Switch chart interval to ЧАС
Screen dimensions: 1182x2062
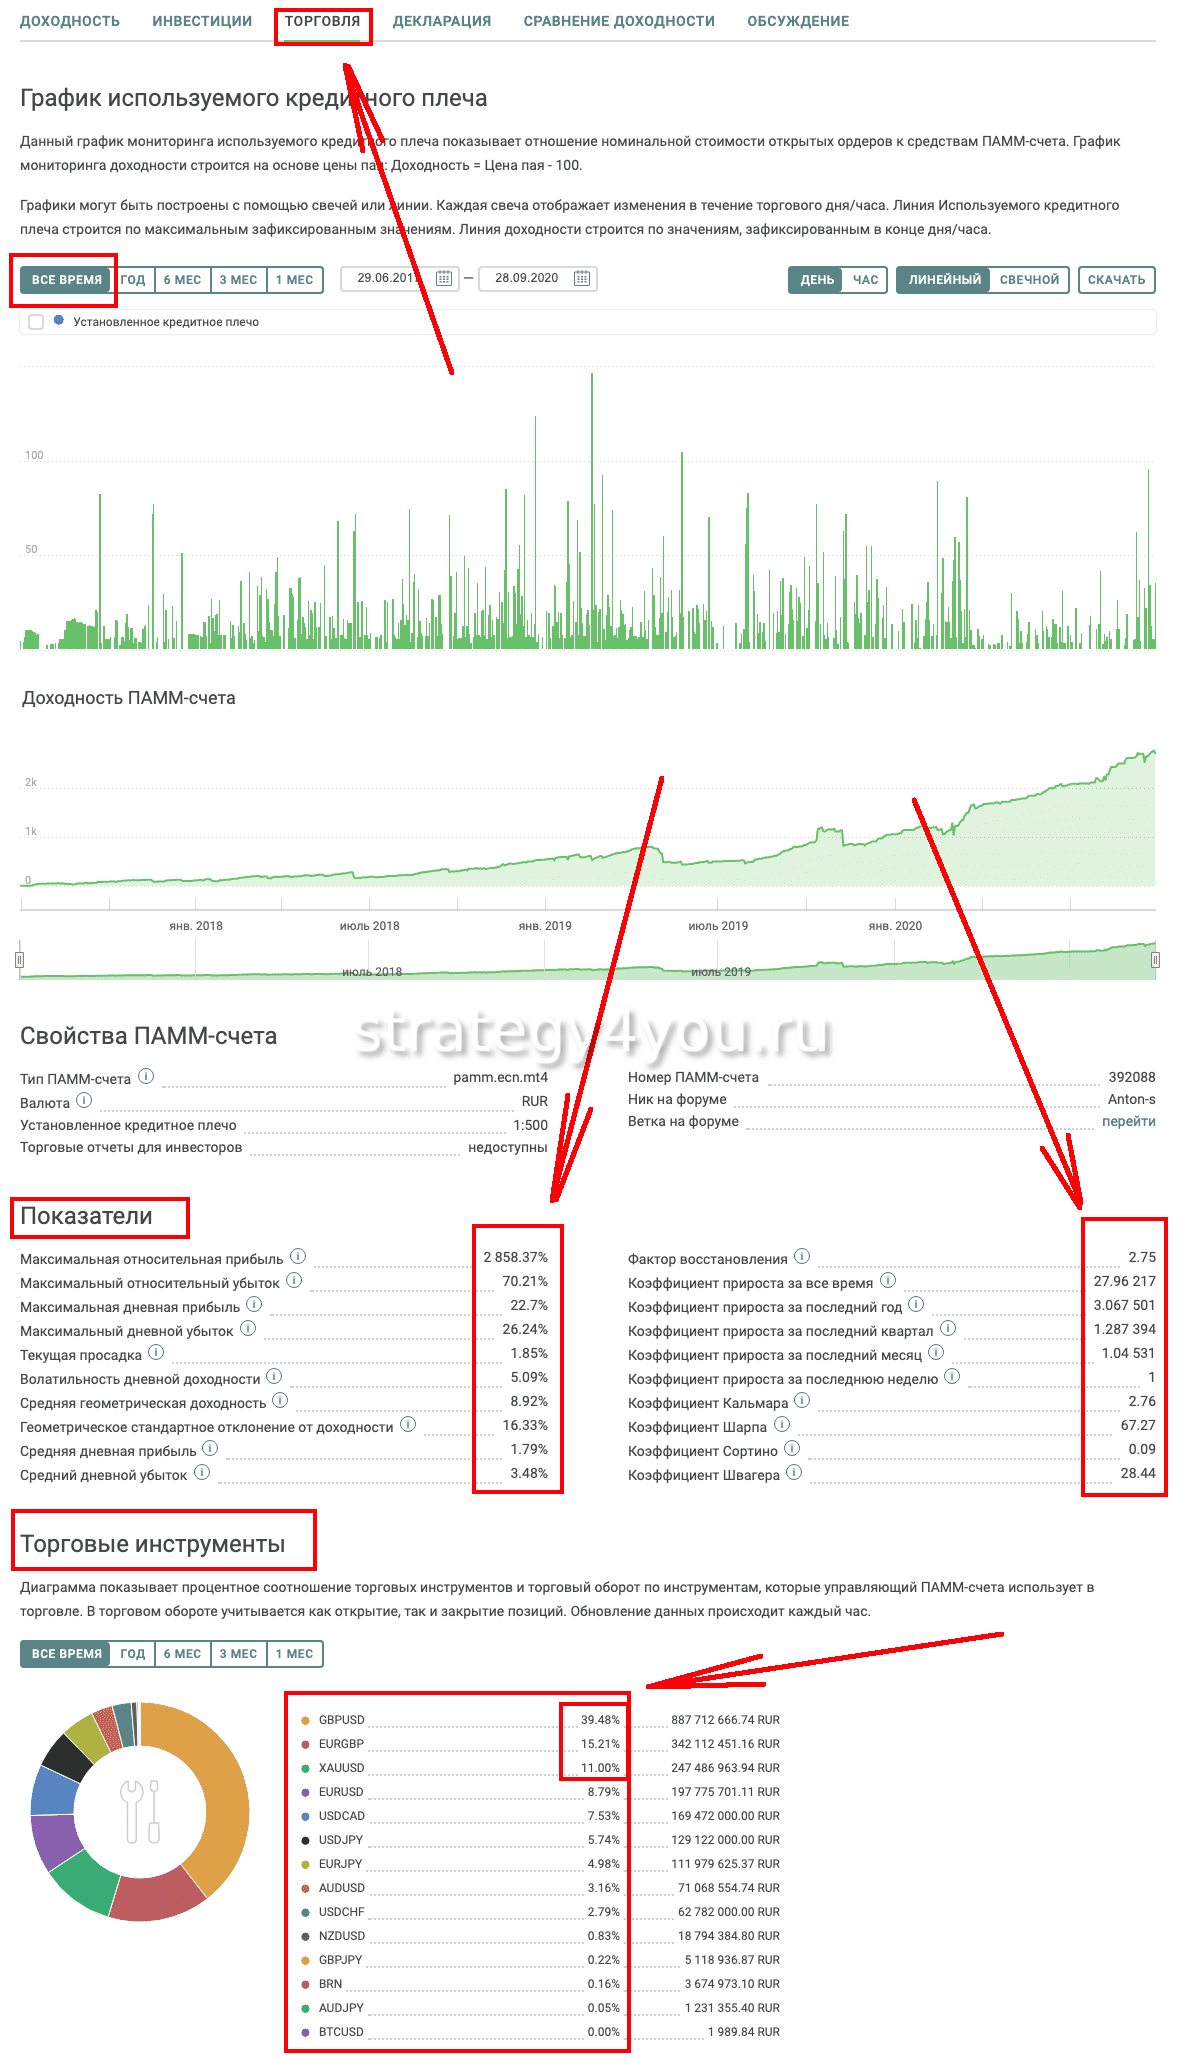(x=865, y=280)
